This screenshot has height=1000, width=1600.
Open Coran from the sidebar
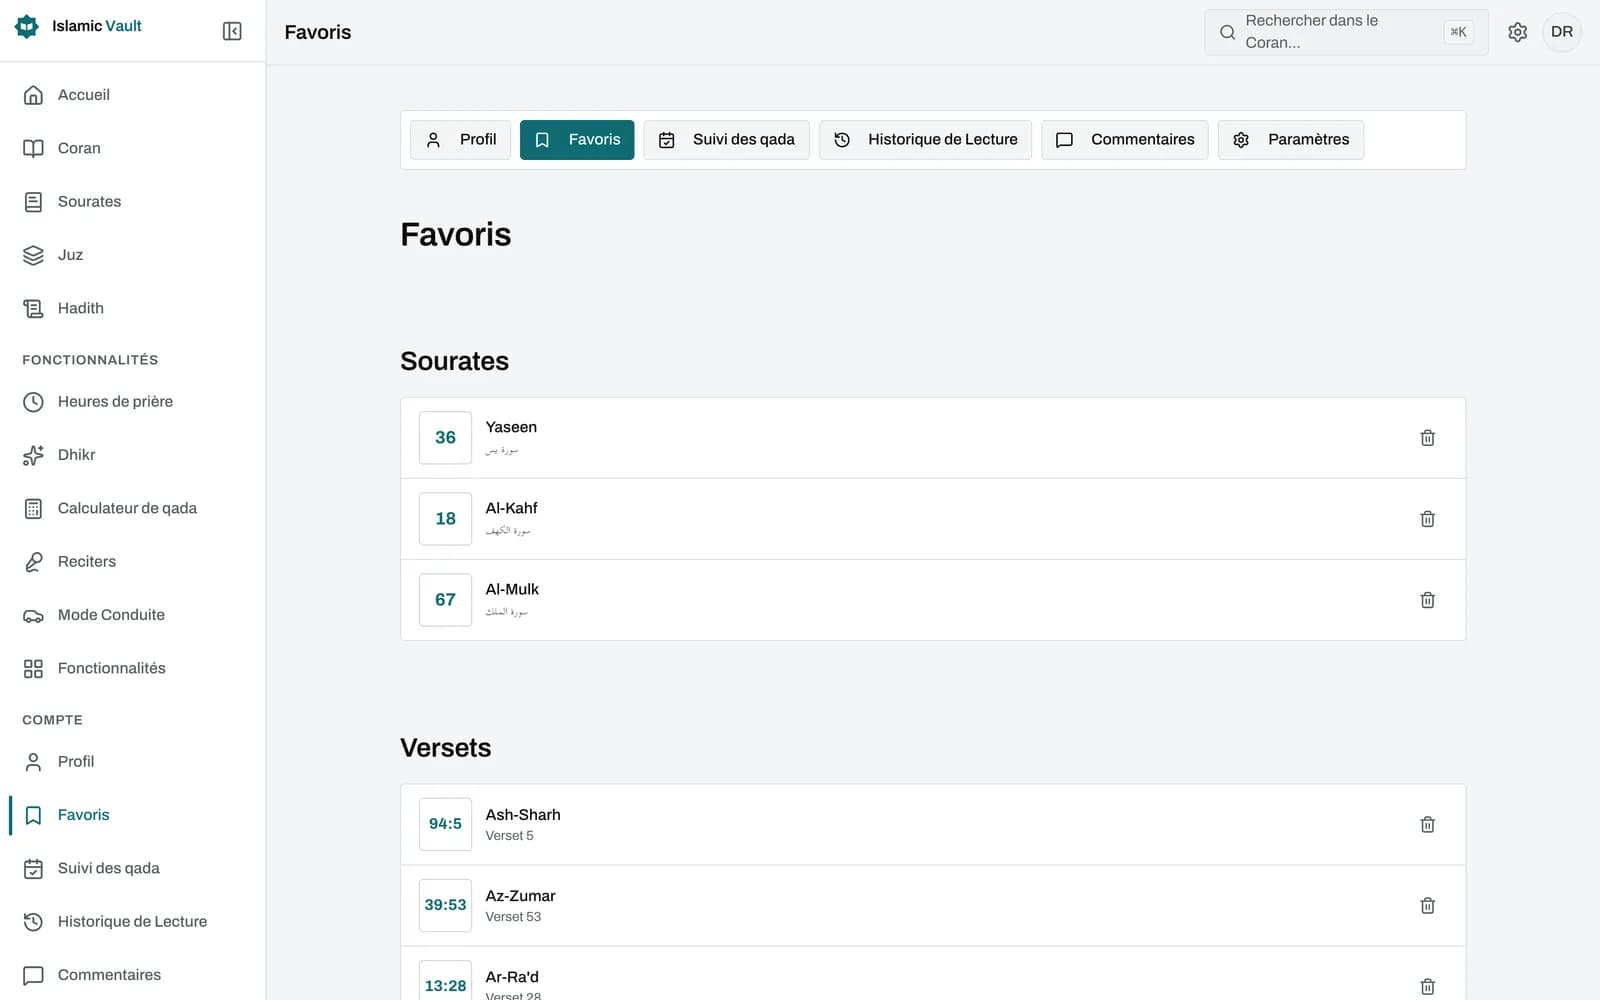click(132, 148)
